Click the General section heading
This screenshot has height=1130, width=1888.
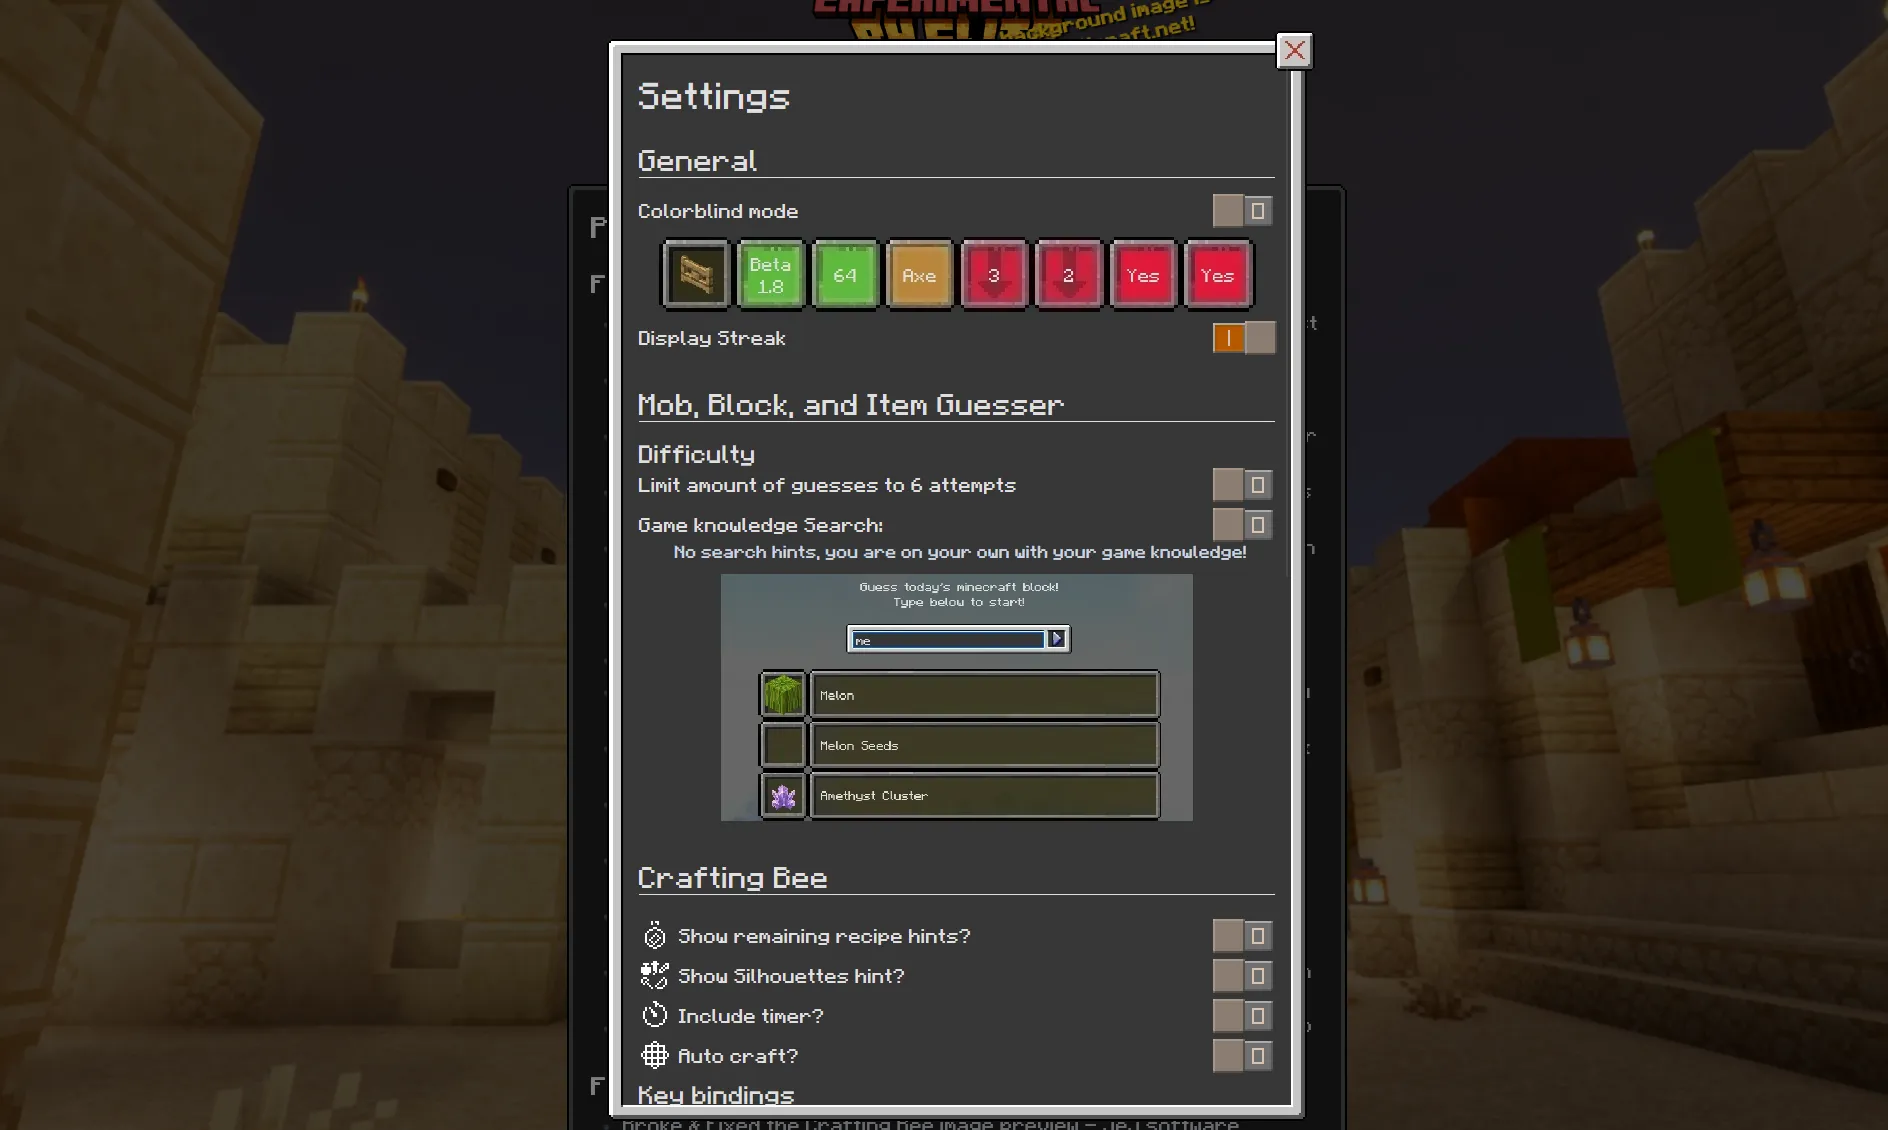pos(697,161)
